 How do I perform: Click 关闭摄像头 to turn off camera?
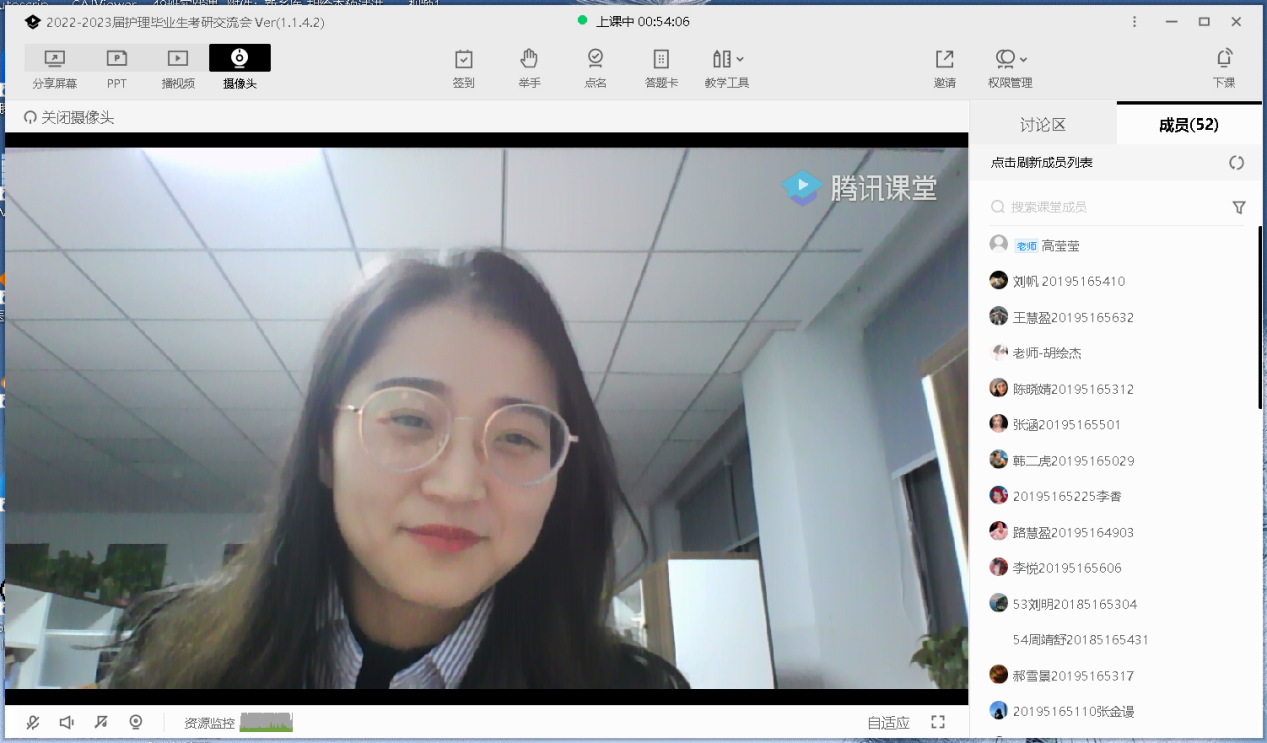click(x=69, y=118)
